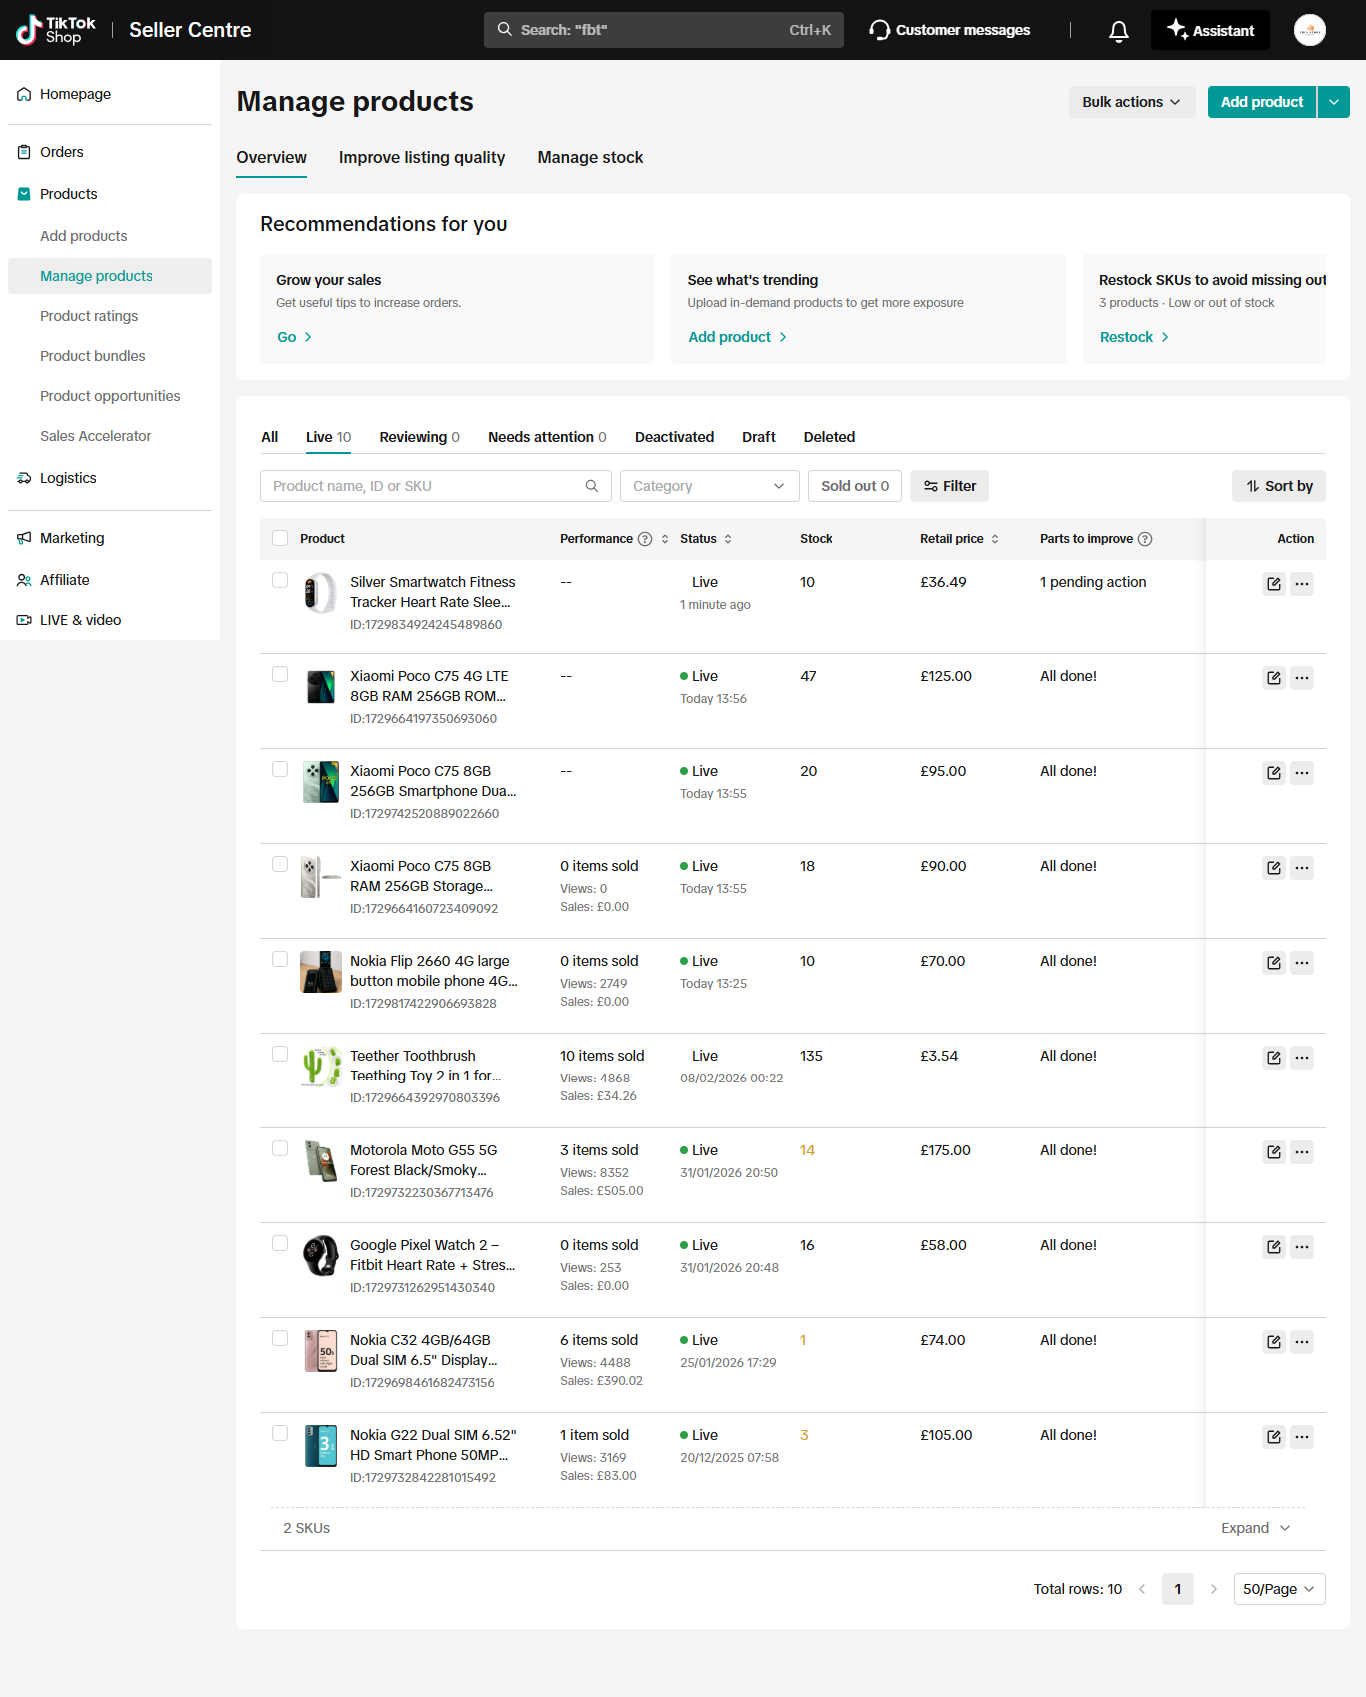Change the 50/Page rows setting
The height and width of the screenshot is (1697, 1366).
1279,1589
